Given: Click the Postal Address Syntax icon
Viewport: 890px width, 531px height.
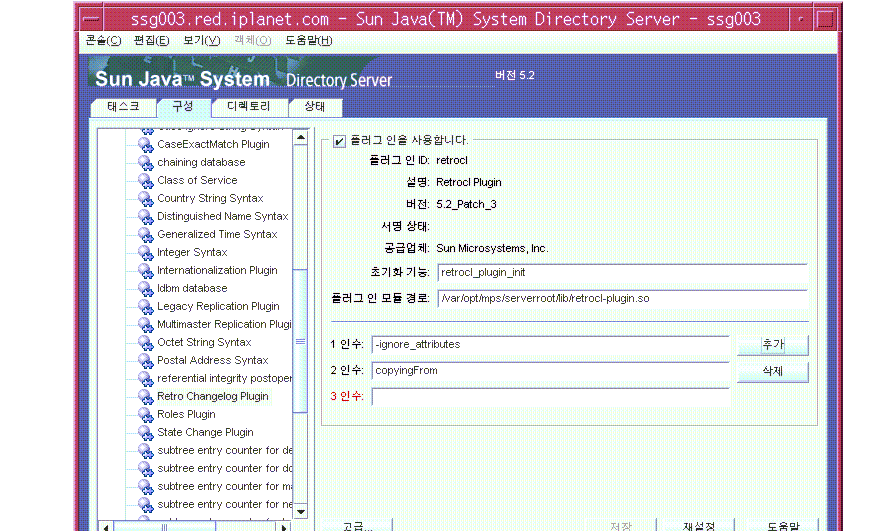Looking at the screenshot, I should 146,361.
